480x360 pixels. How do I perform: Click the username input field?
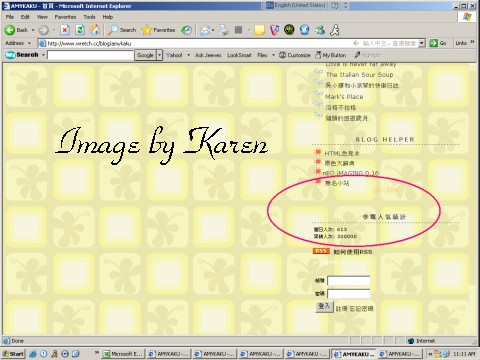click(349, 281)
